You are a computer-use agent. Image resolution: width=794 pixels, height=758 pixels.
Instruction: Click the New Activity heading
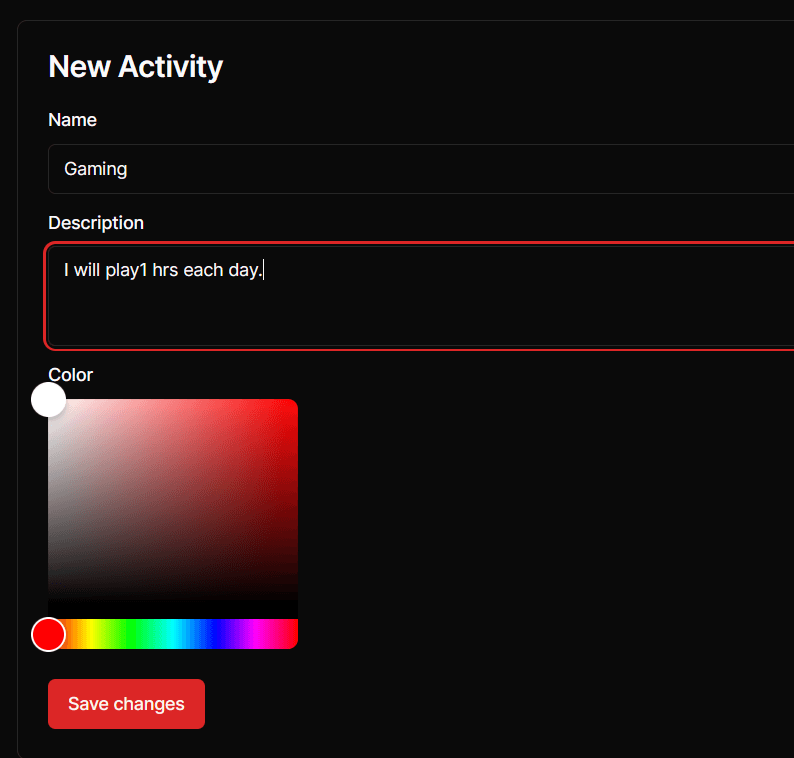(x=135, y=66)
